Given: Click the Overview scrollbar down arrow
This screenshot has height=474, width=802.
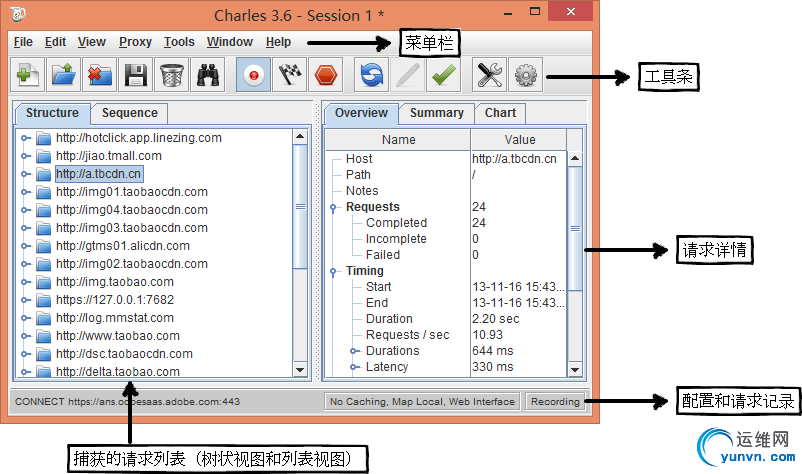Looking at the screenshot, I should pyautogui.click(x=575, y=369).
